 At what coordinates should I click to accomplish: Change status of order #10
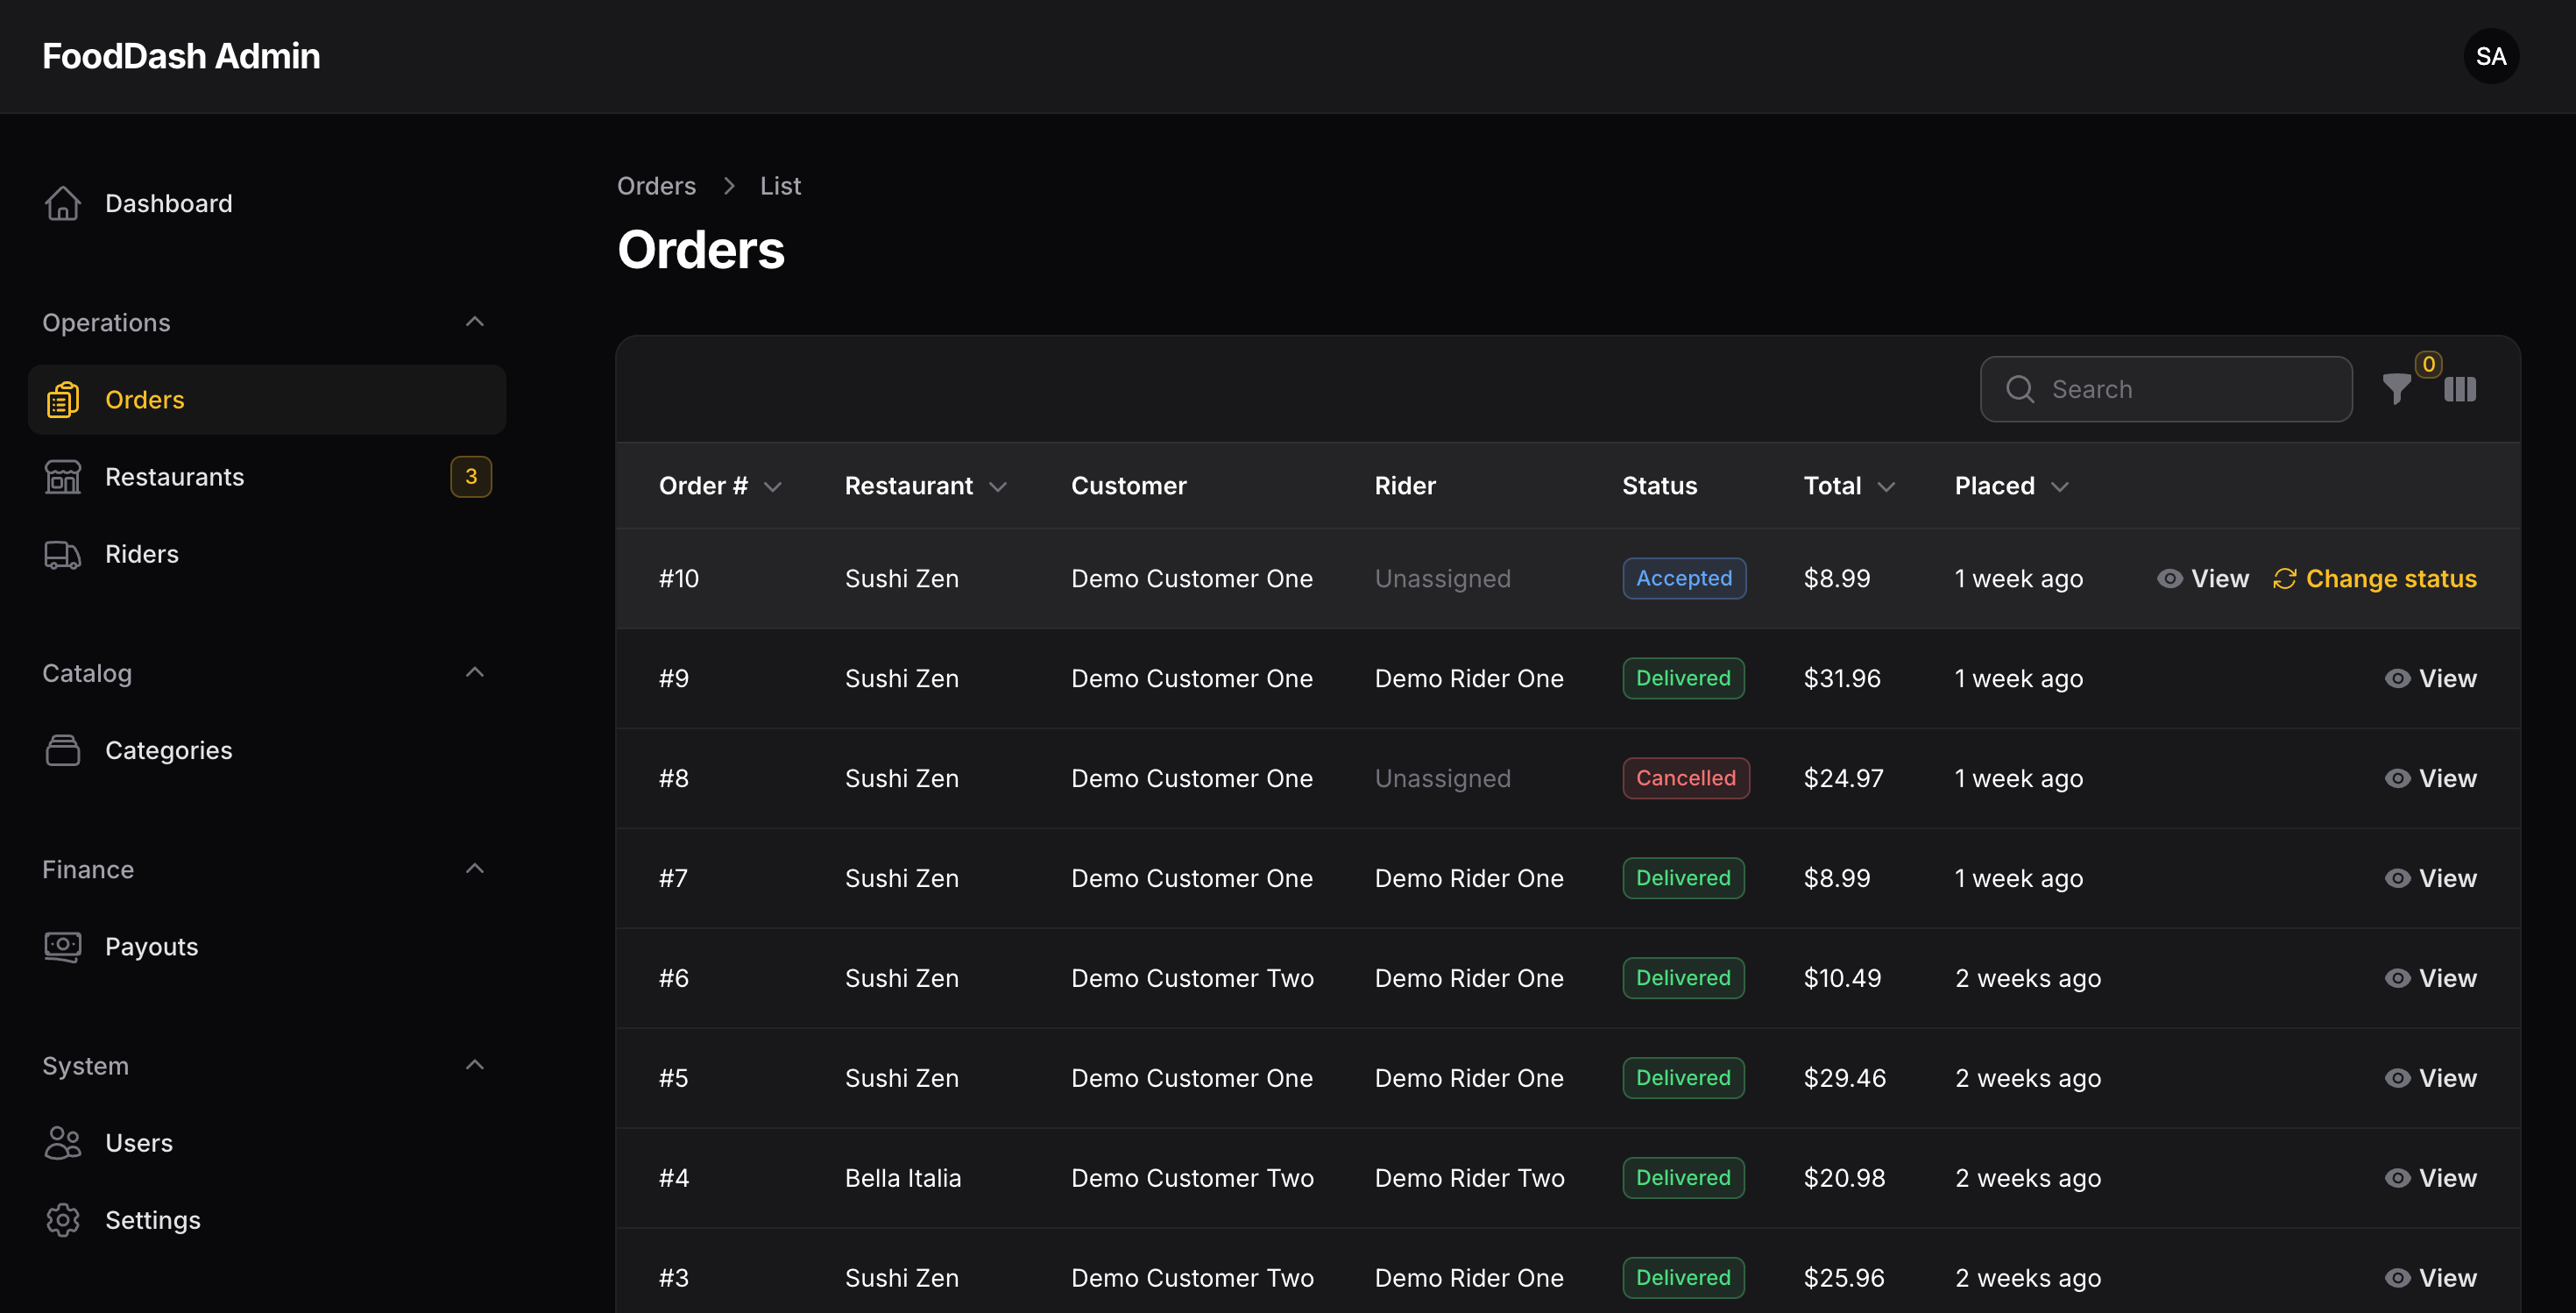click(2374, 578)
